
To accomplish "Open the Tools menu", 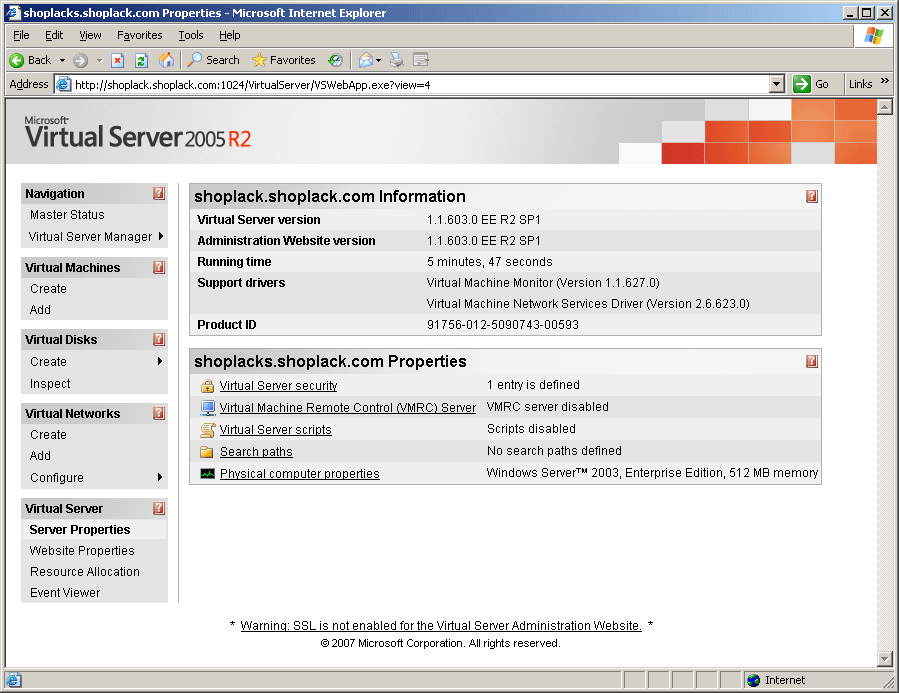I will [x=190, y=36].
